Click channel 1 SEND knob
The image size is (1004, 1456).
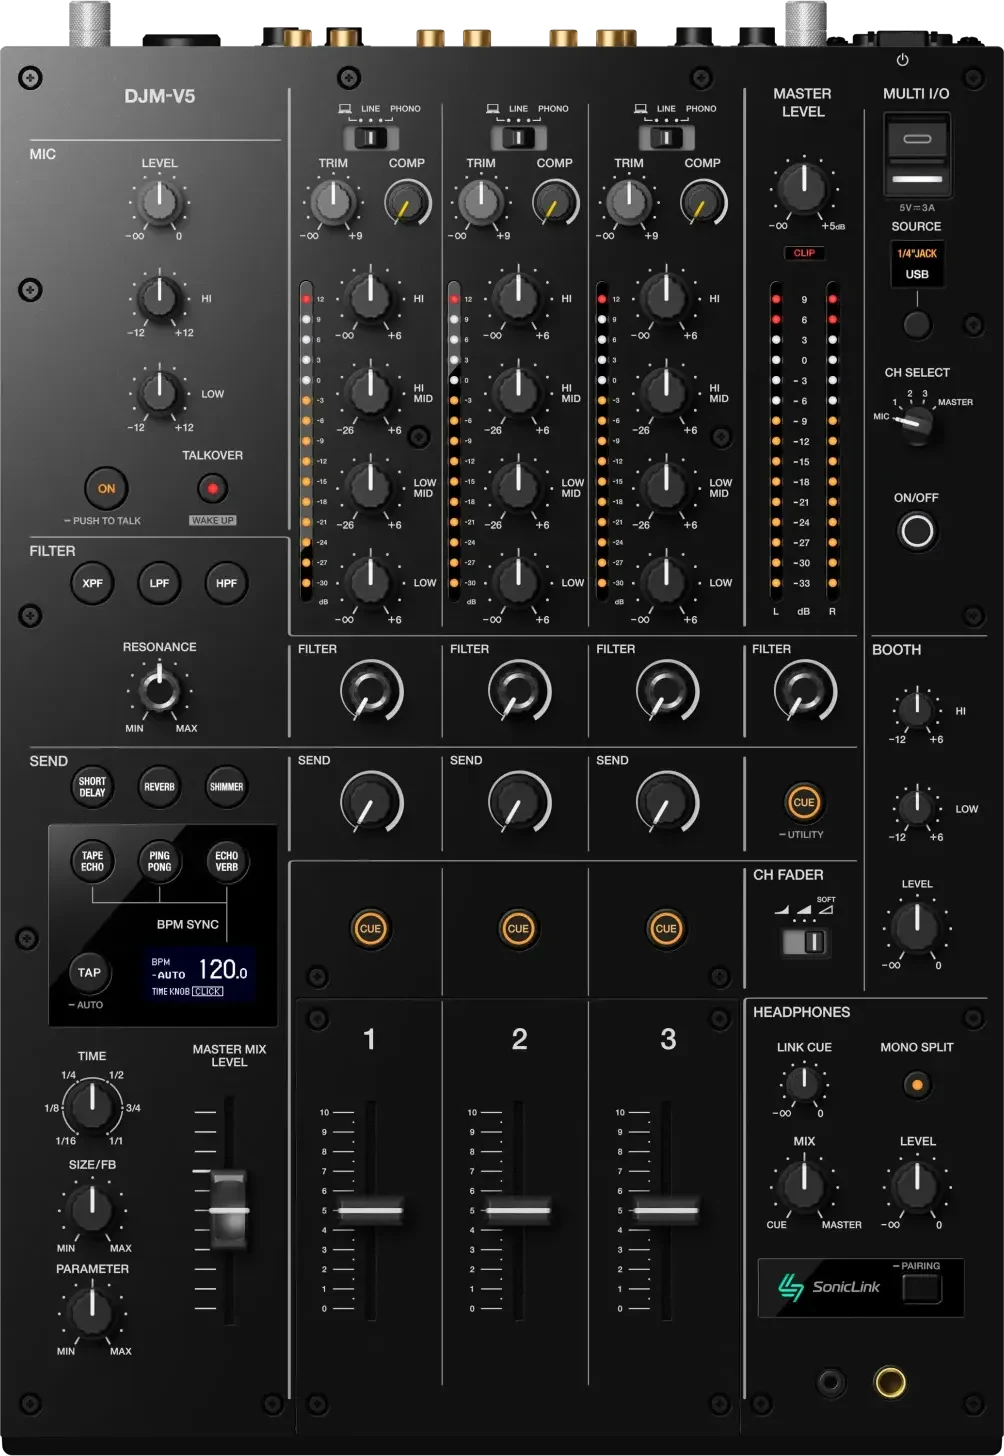tap(371, 803)
